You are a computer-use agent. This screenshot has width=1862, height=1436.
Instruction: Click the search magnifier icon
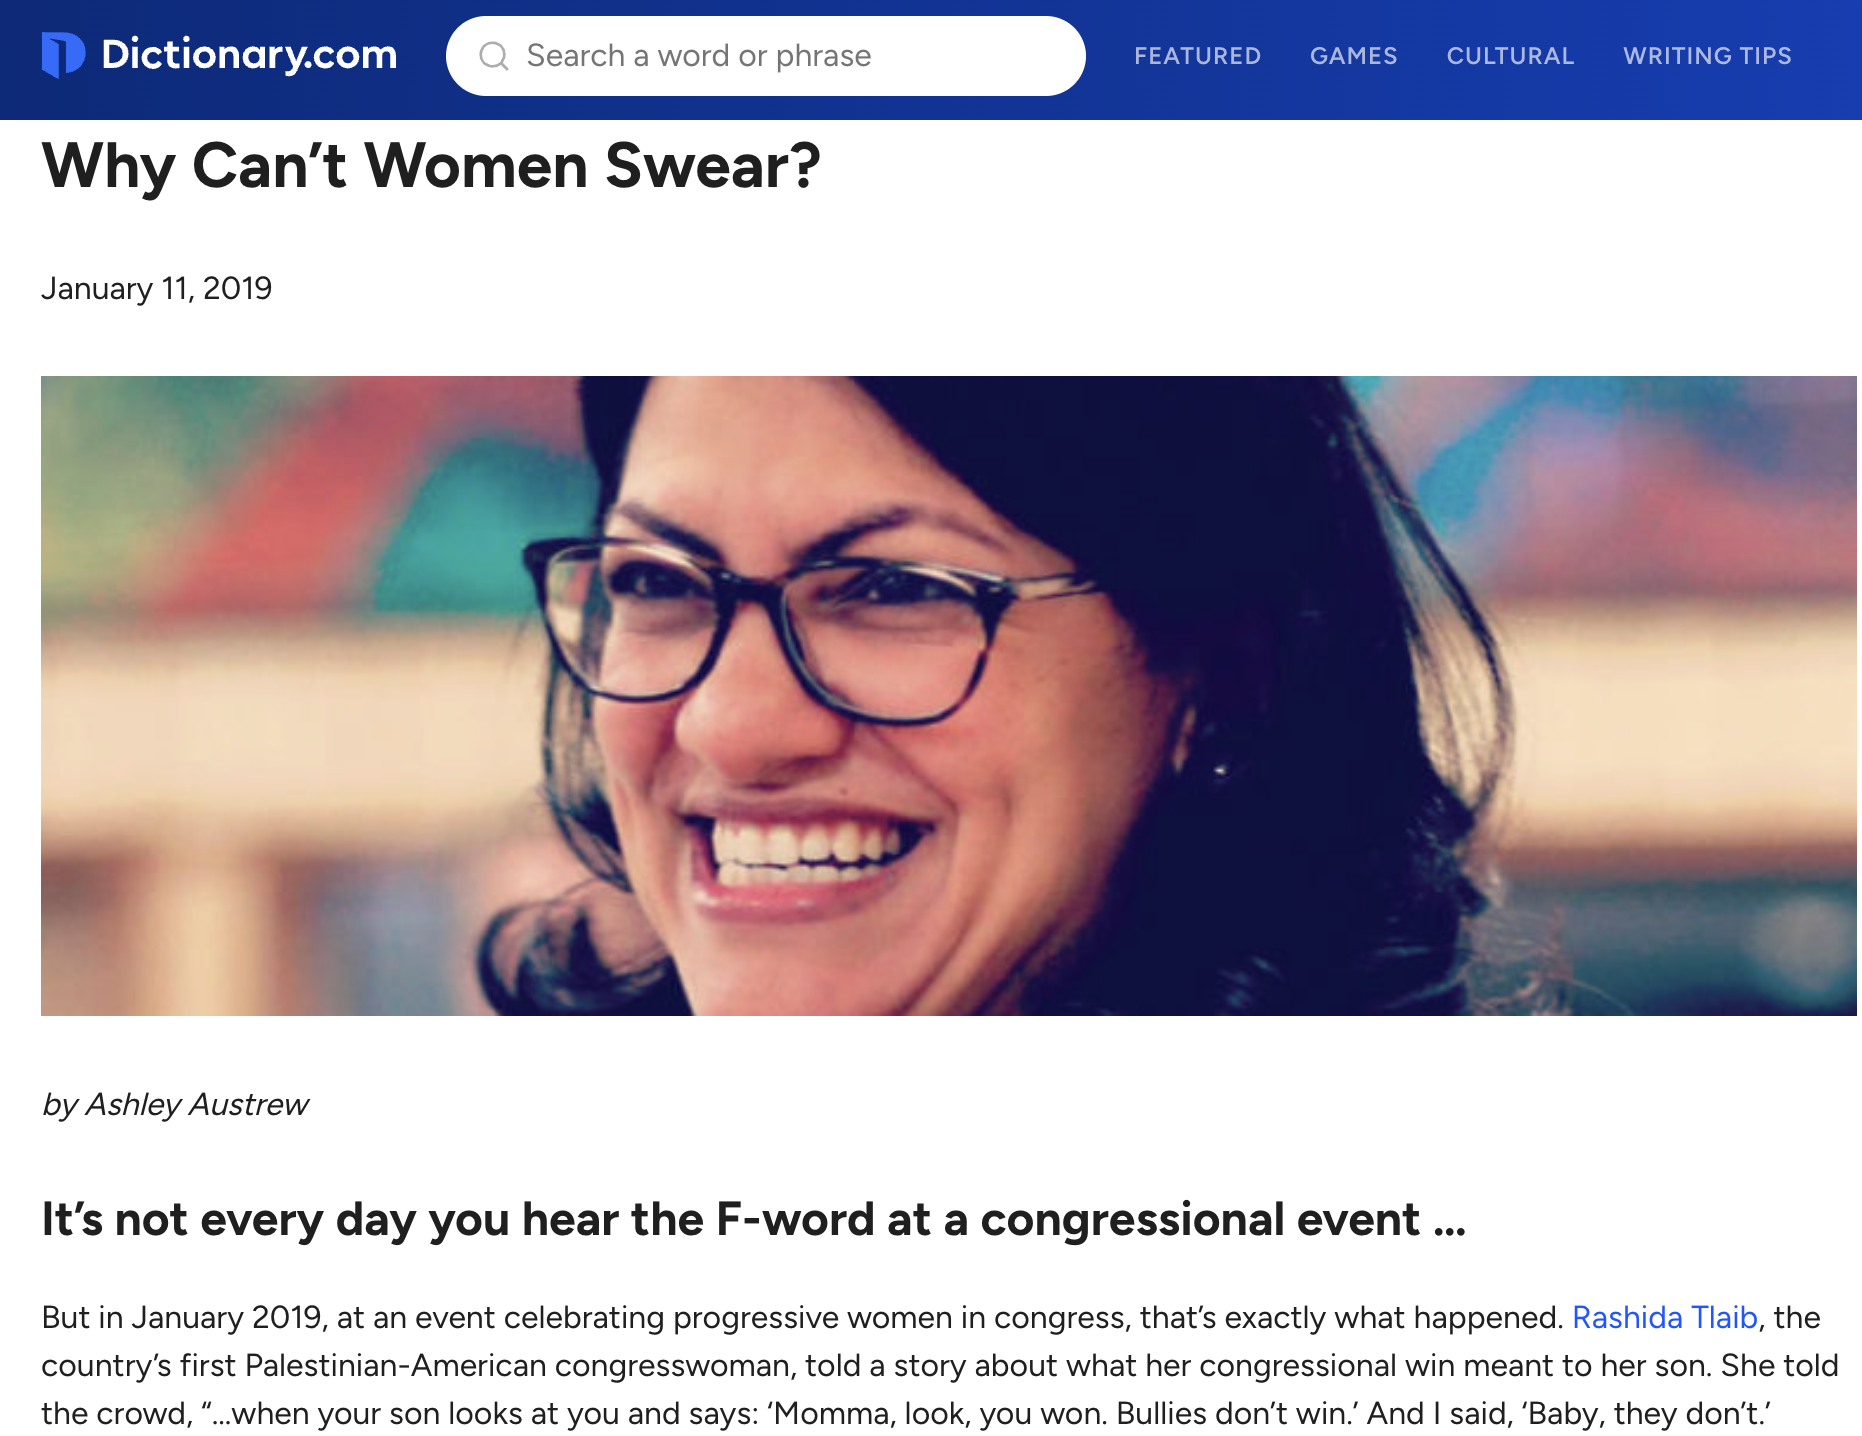pos(494,56)
